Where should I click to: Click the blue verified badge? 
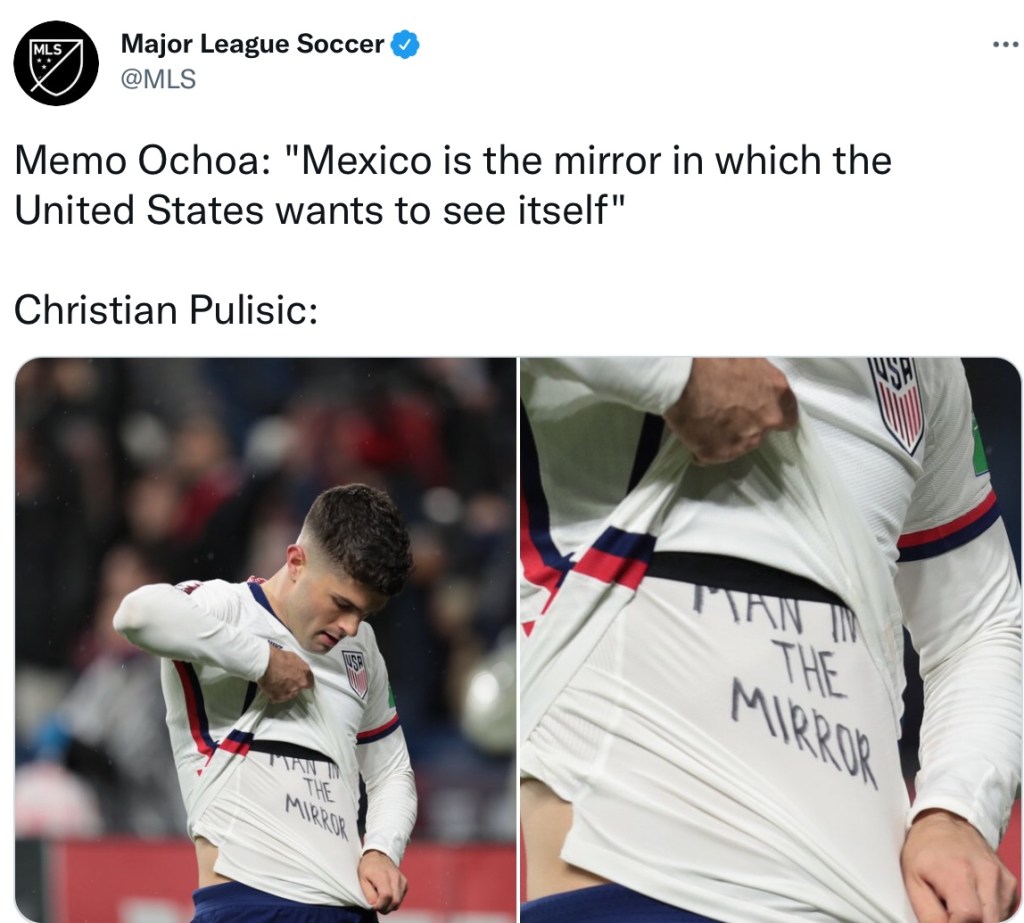405,44
